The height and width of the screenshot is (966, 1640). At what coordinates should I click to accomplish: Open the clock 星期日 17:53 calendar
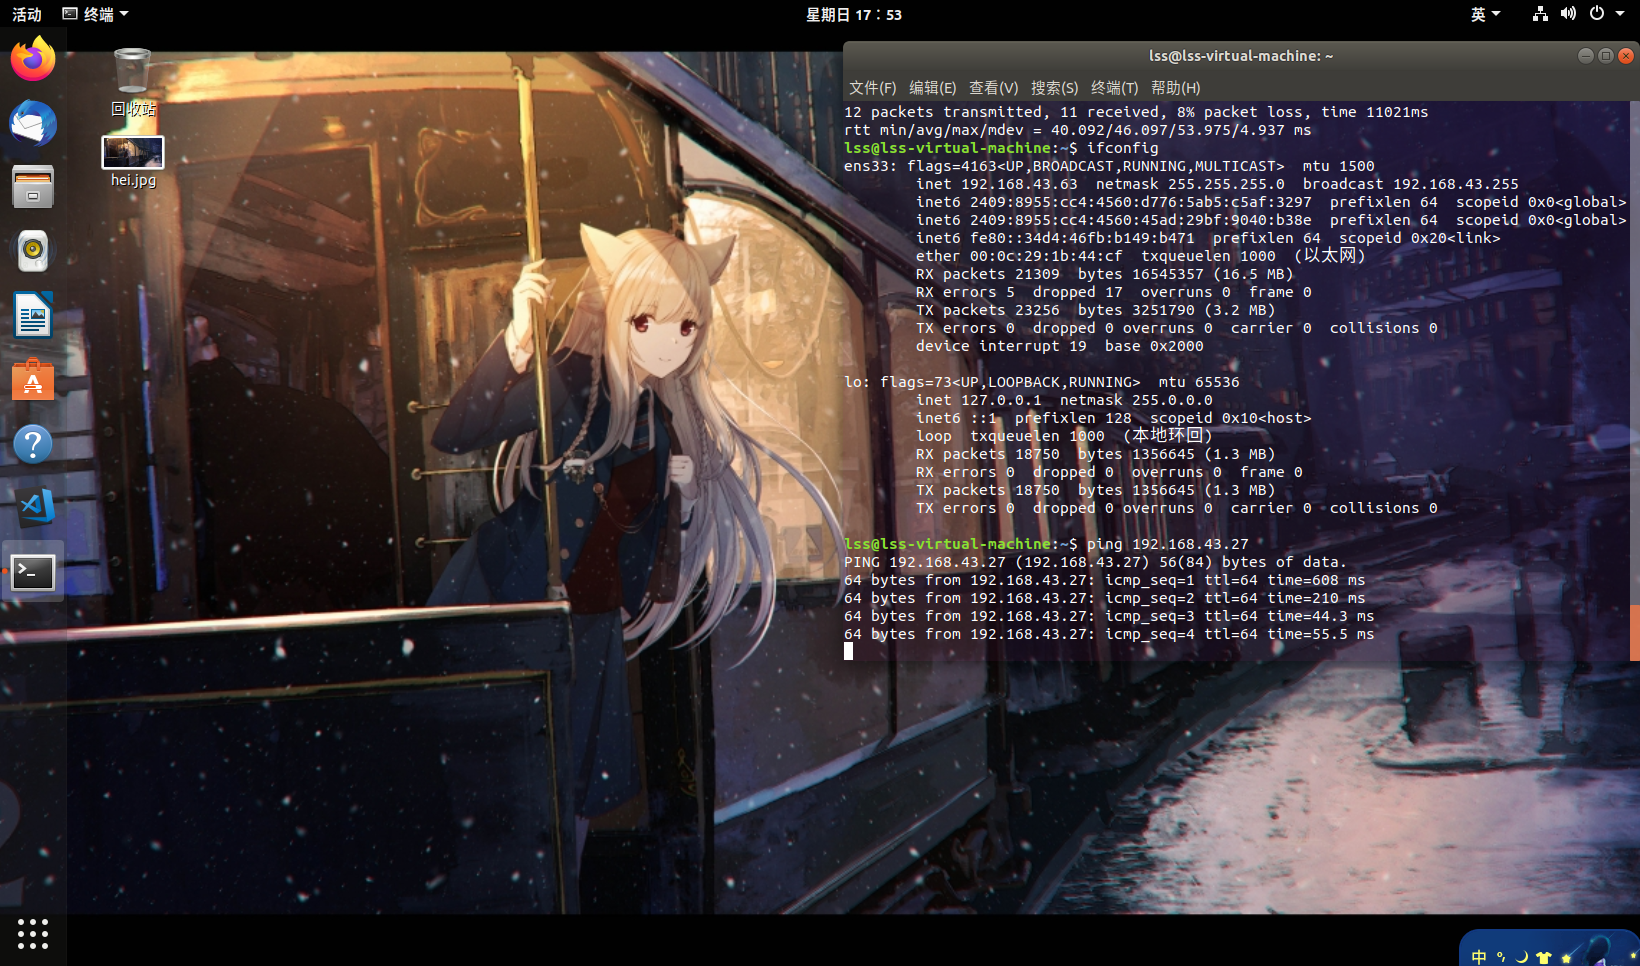tap(854, 14)
